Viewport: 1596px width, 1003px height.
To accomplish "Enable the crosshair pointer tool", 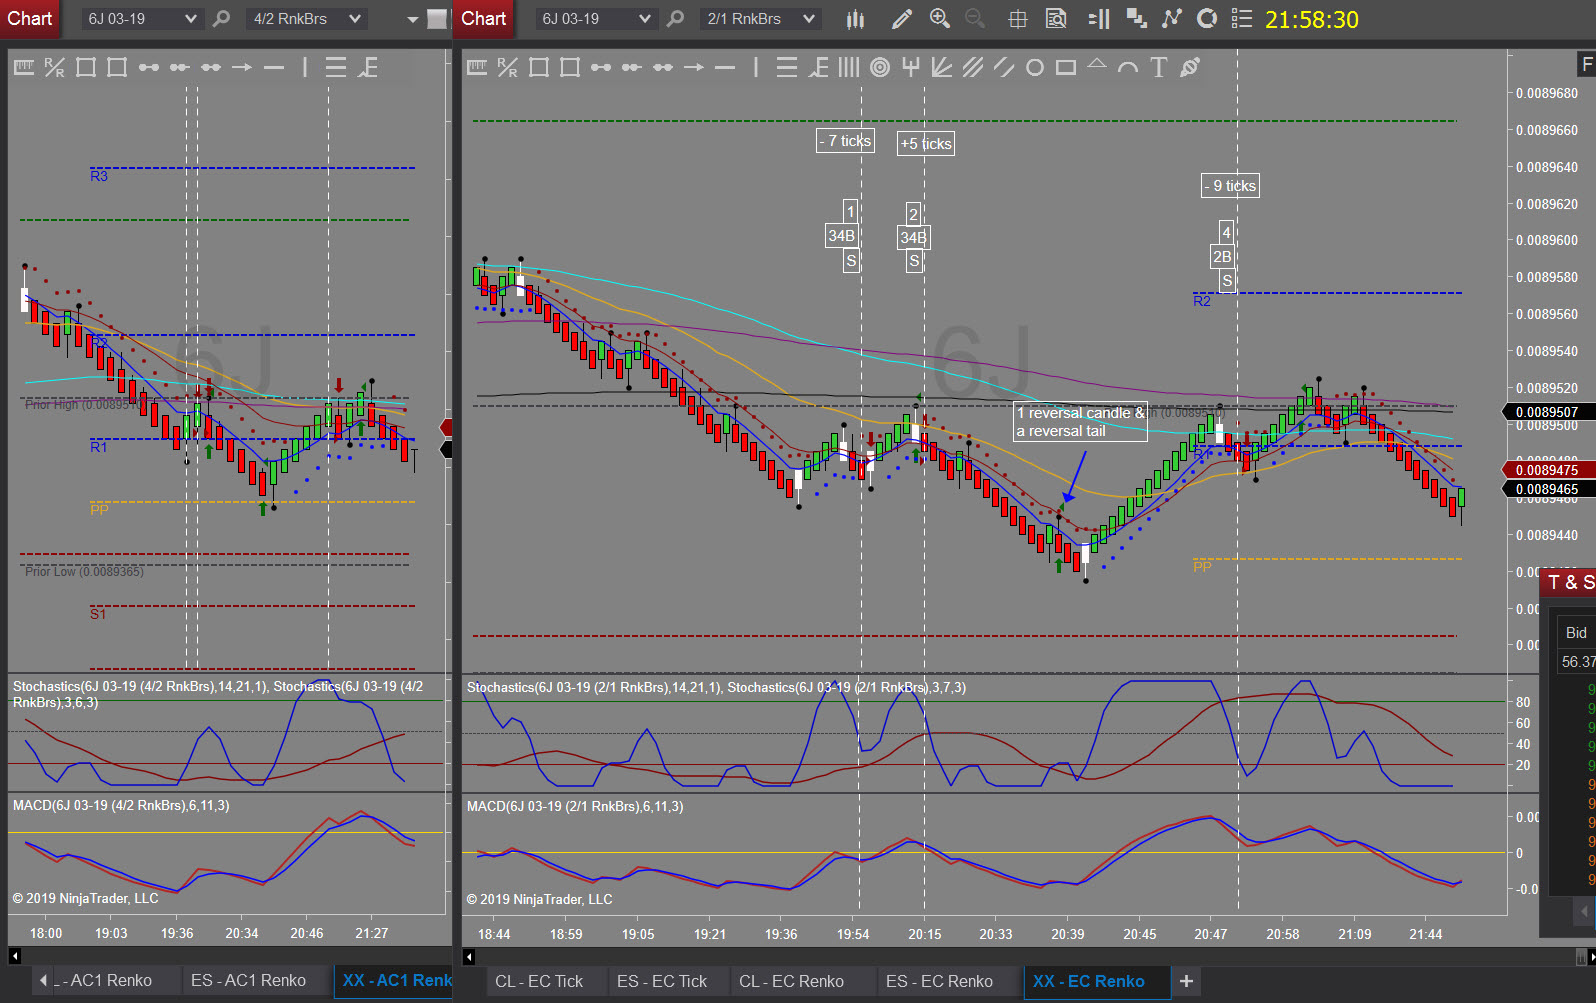I will 1018,19.
